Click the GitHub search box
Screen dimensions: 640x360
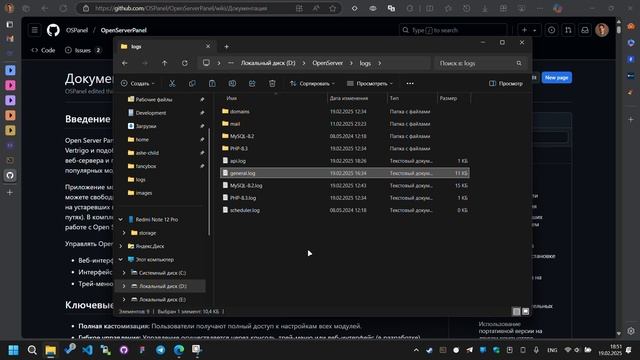(452, 30)
